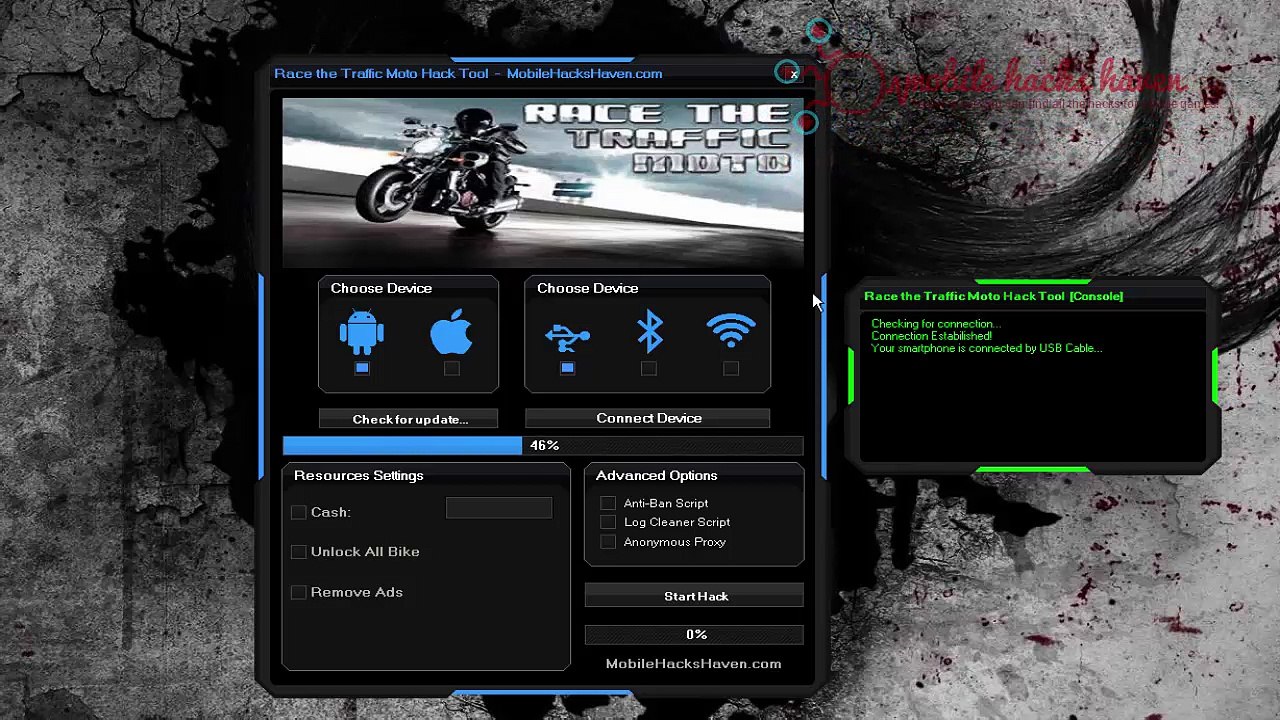Click the Resources Settings heading

pos(359,476)
